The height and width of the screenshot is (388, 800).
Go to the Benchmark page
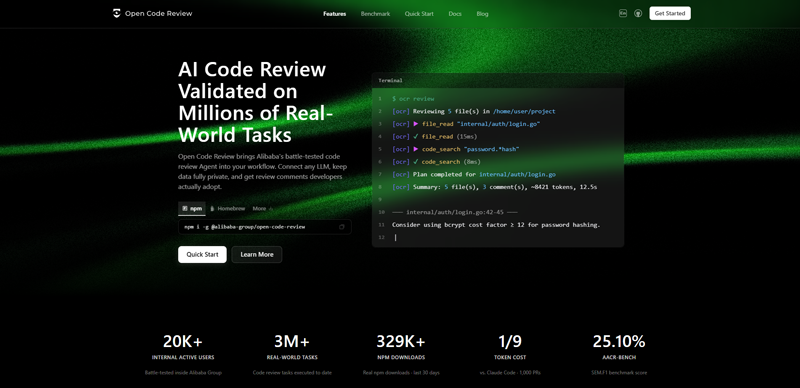click(376, 14)
